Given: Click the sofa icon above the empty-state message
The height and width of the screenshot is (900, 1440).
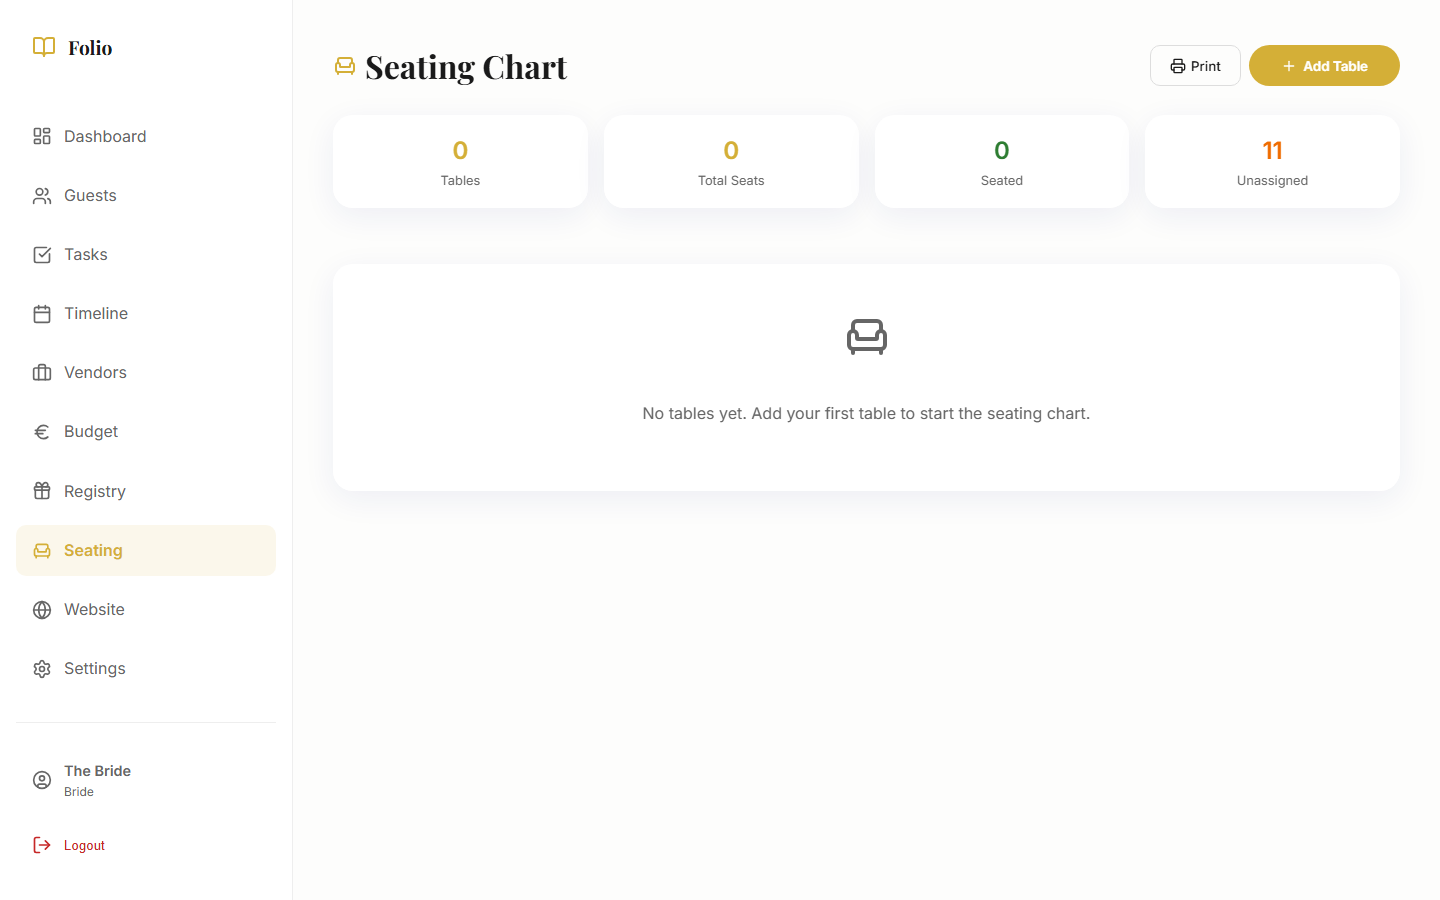Looking at the screenshot, I should pyautogui.click(x=867, y=337).
